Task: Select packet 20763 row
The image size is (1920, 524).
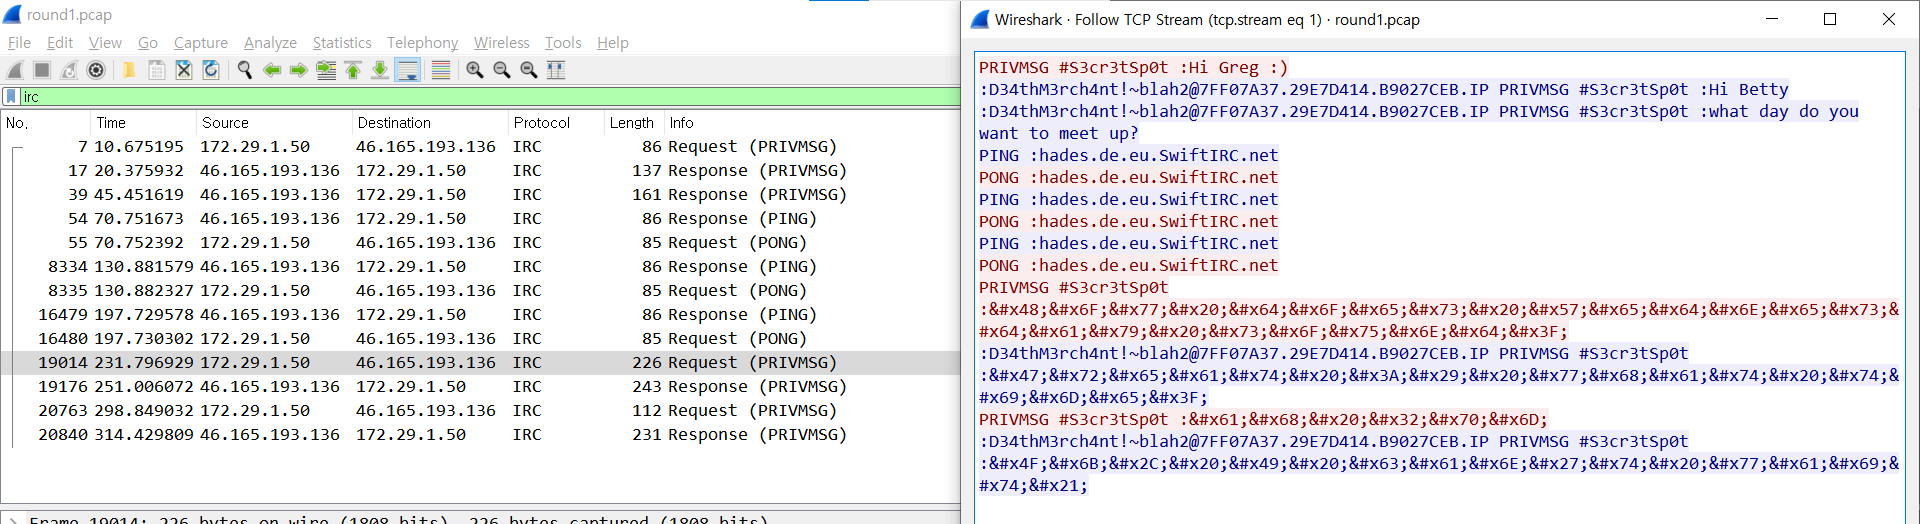Action: (x=480, y=411)
